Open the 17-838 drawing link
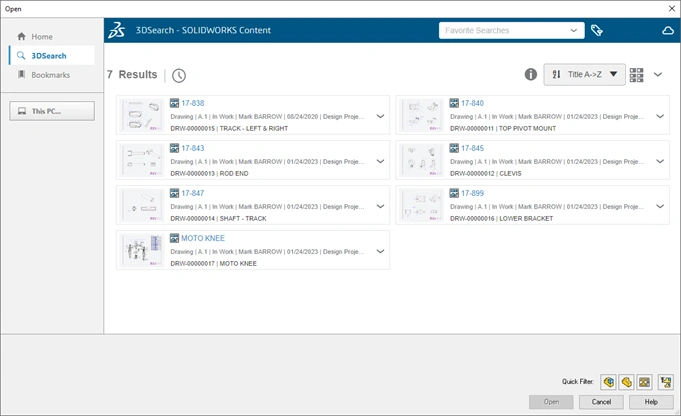 192,103
